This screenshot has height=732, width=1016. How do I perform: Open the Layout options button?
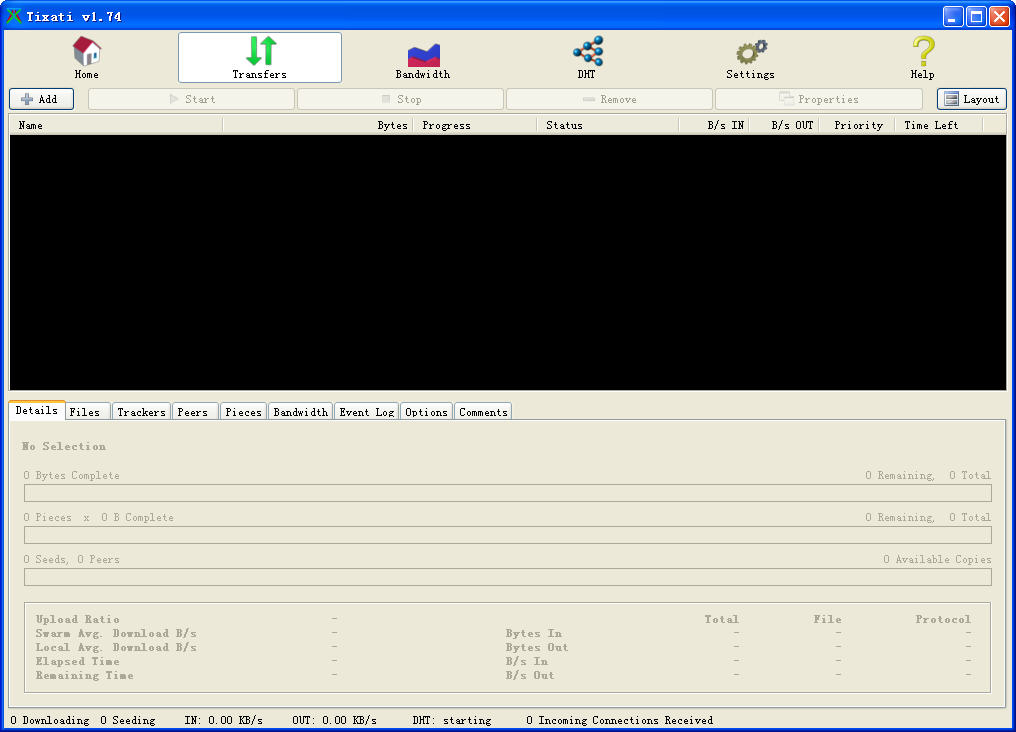coord(971,99)
